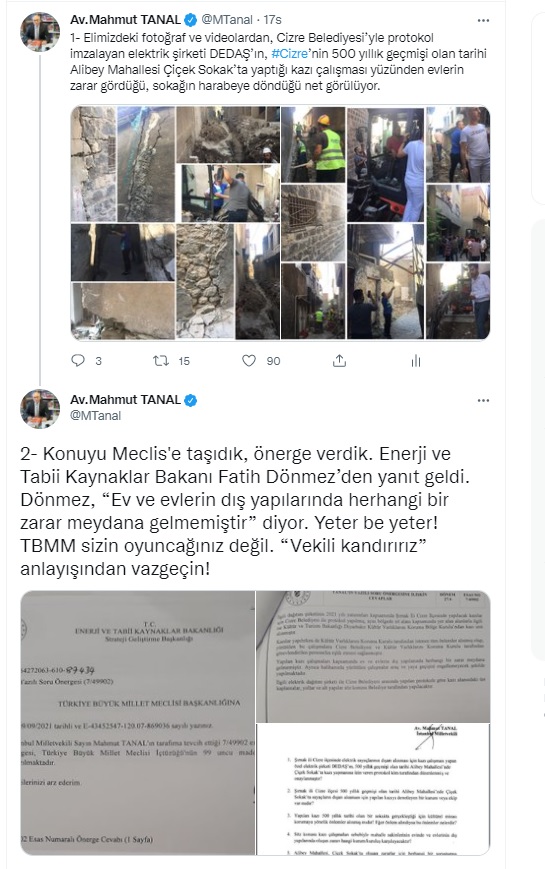The height and width of the screenshot is (869, 545).
Task: Open the upper-right ministry answer document image
Action: tap(373, 656)
